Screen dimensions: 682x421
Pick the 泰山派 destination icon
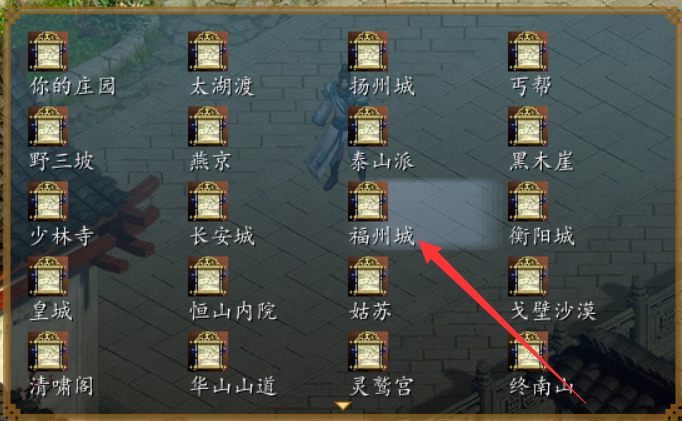[368, 126]
